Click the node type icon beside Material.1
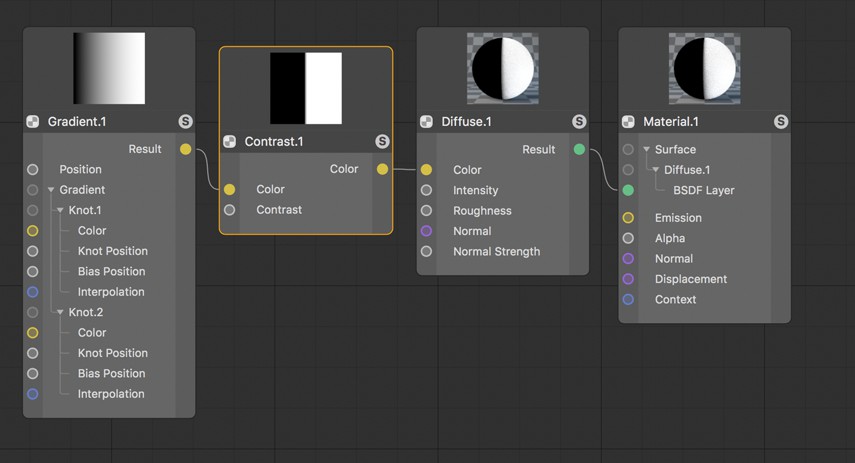The image size is (855, 463). click(628, 122)
